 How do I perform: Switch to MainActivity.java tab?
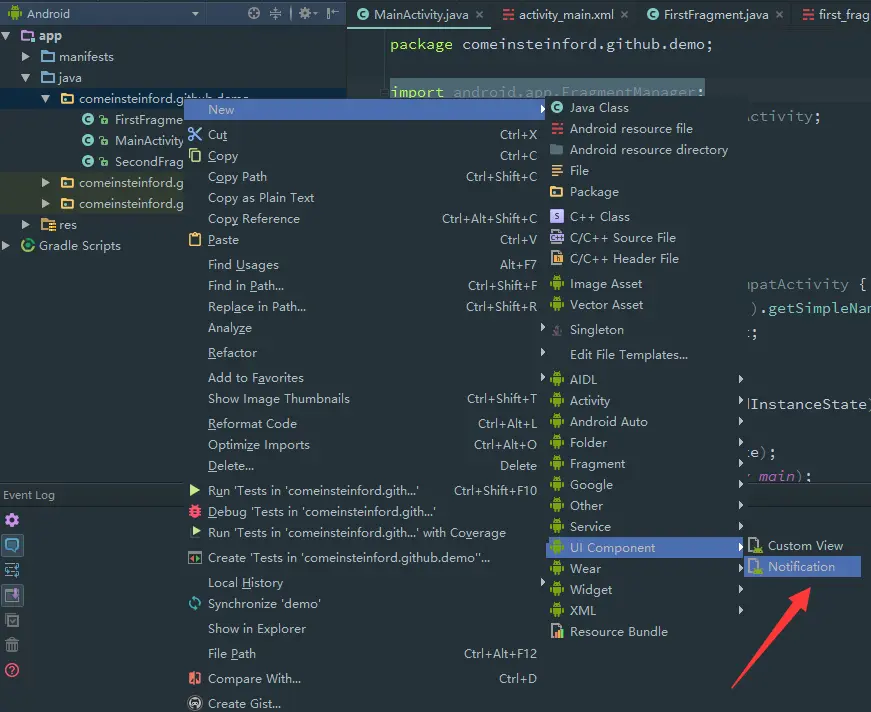pos(420,14)
